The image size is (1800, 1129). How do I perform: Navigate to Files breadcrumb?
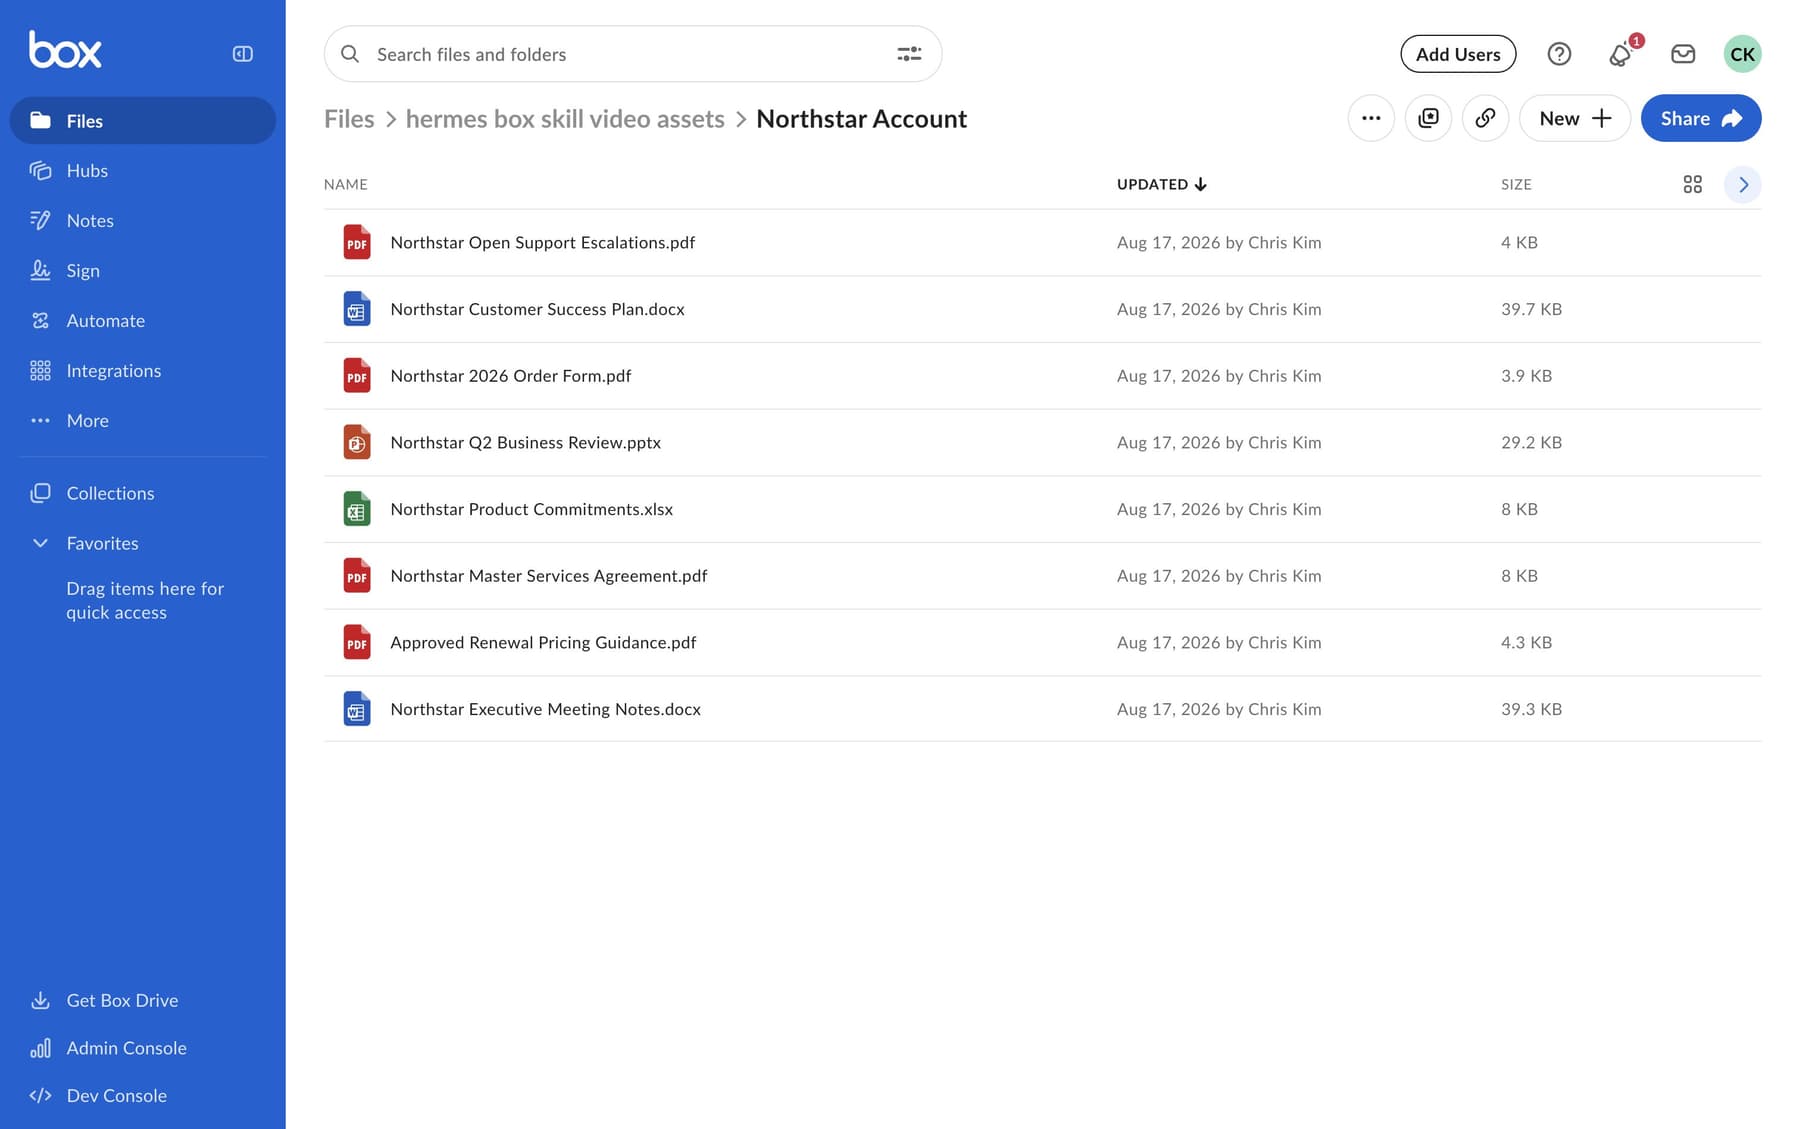click(x=349, y=119)
